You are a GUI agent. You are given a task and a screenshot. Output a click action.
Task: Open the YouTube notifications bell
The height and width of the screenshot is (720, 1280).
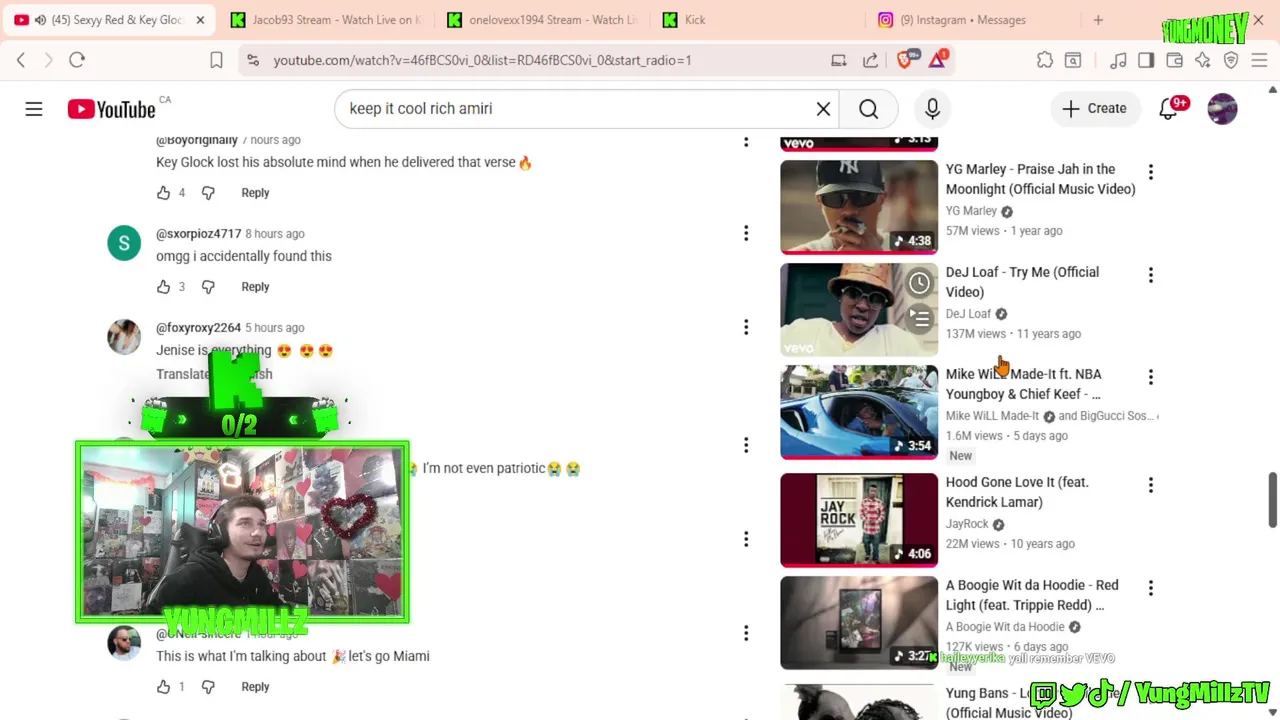[x=1168, y=109]
